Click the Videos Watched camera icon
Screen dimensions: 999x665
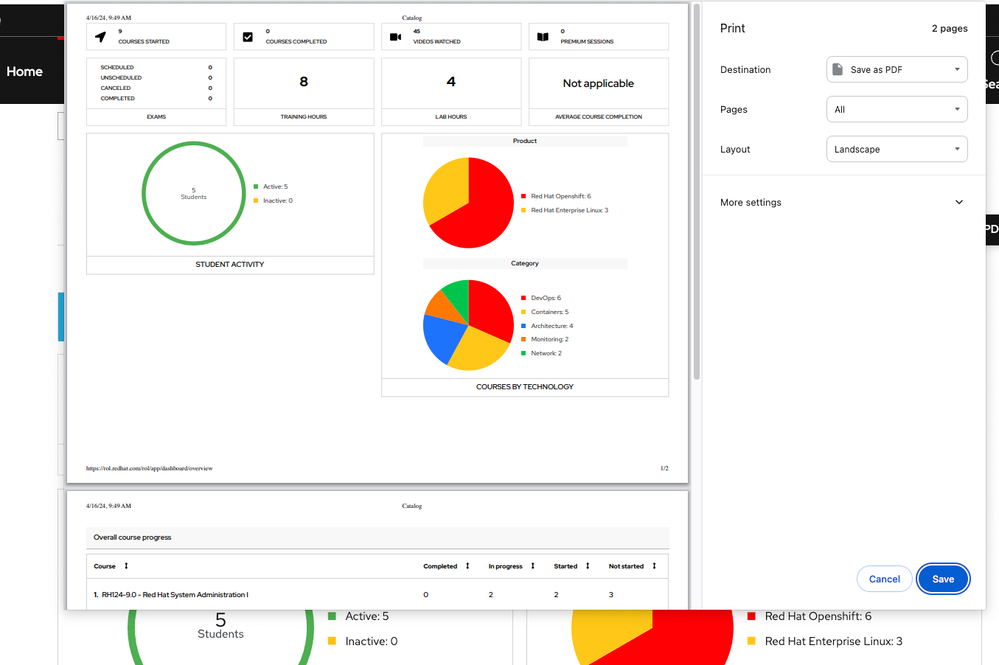click(x=395, y=37)
